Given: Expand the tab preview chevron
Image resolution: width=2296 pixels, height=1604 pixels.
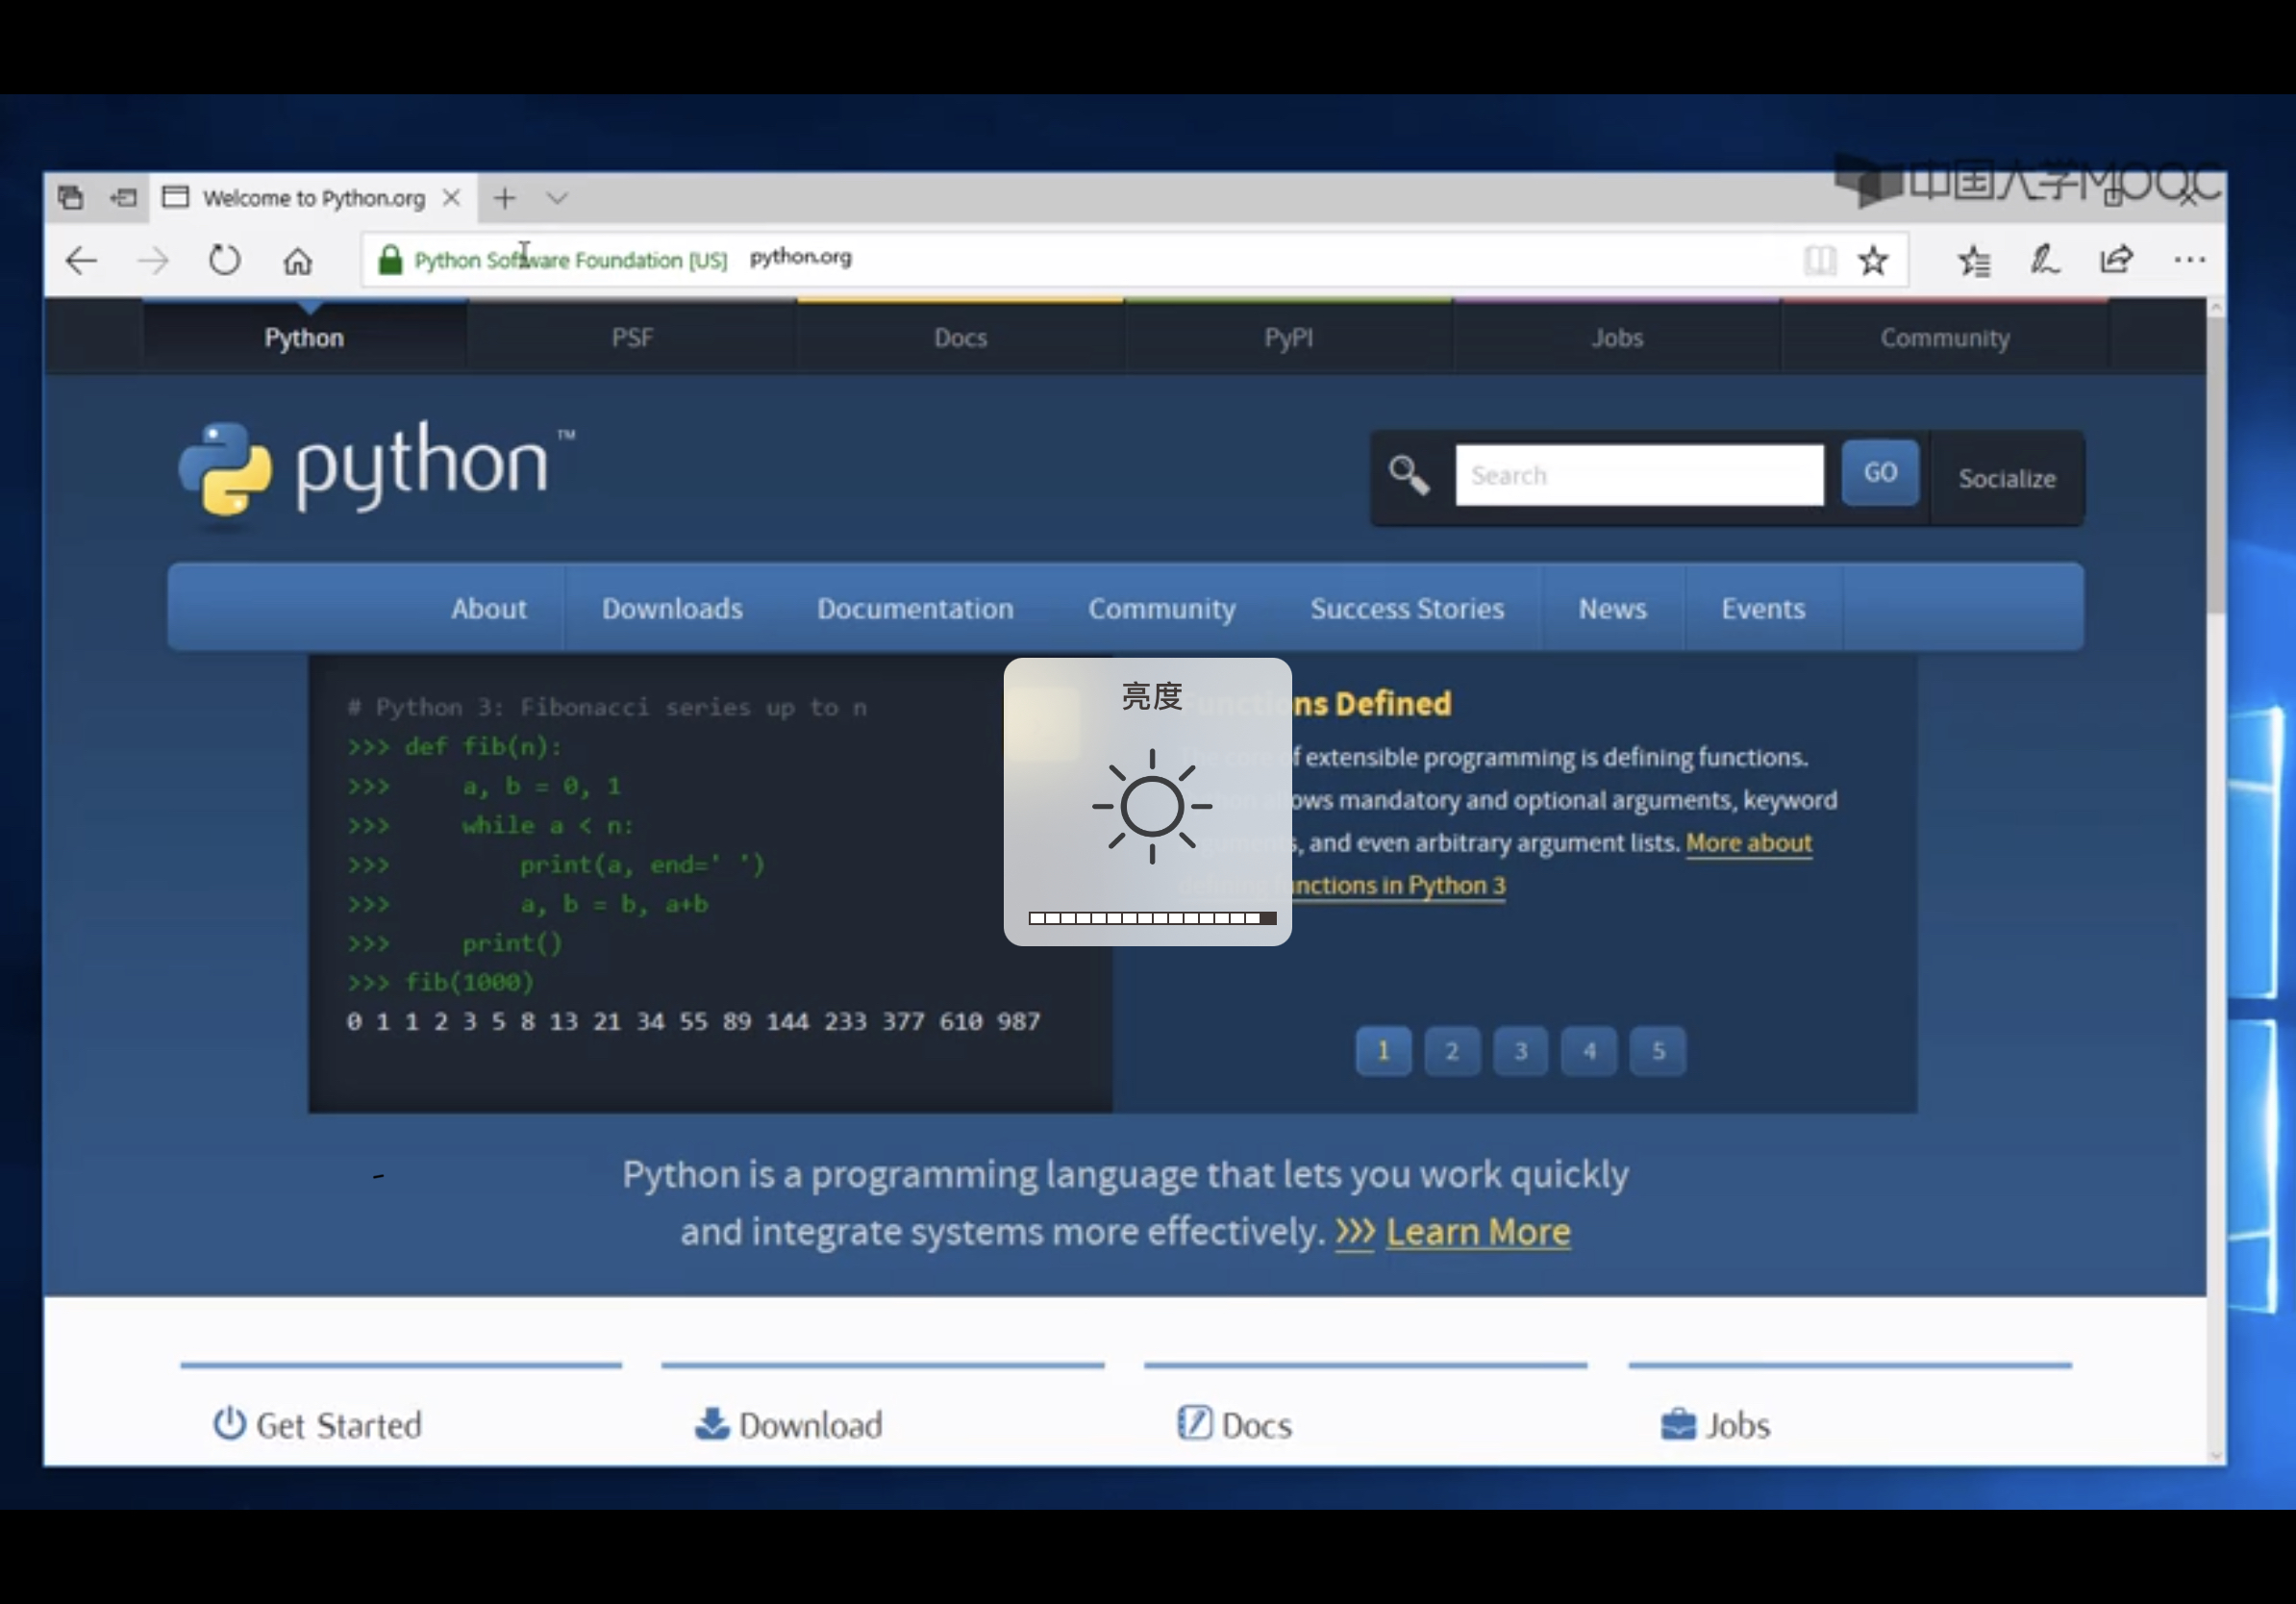Looking at the screenshot, I should [x=557, y=198].
